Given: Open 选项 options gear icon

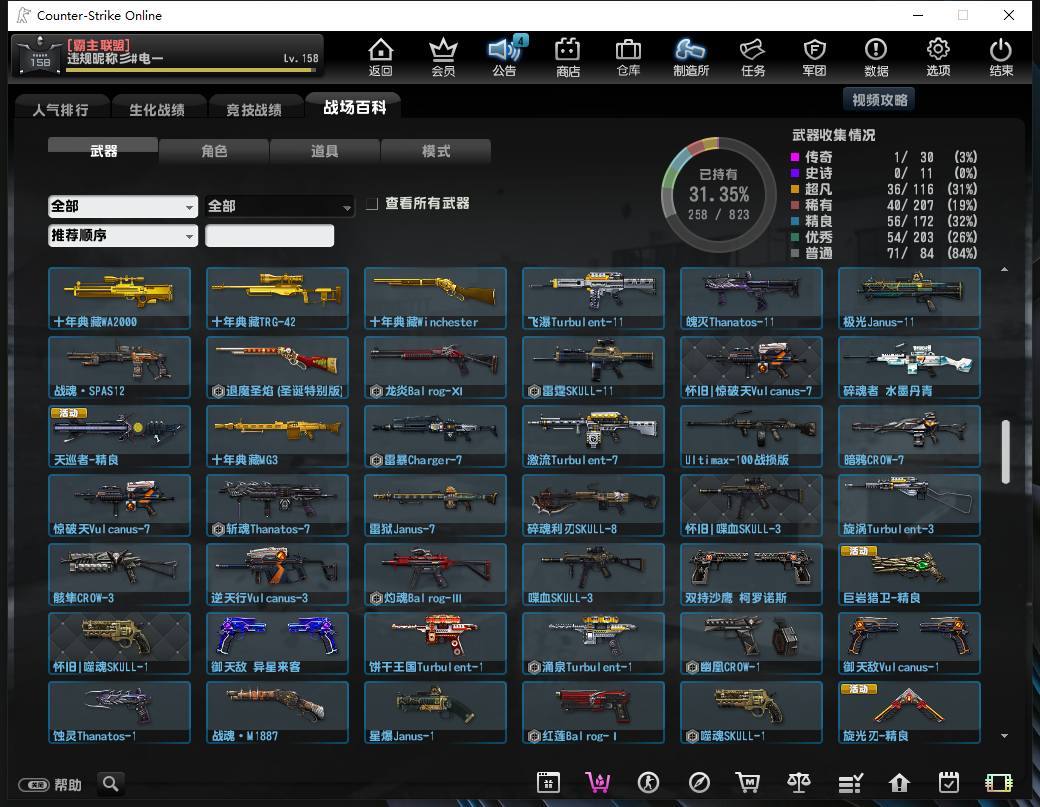Looking at the screenshot, I should click(x=938, y=57).
